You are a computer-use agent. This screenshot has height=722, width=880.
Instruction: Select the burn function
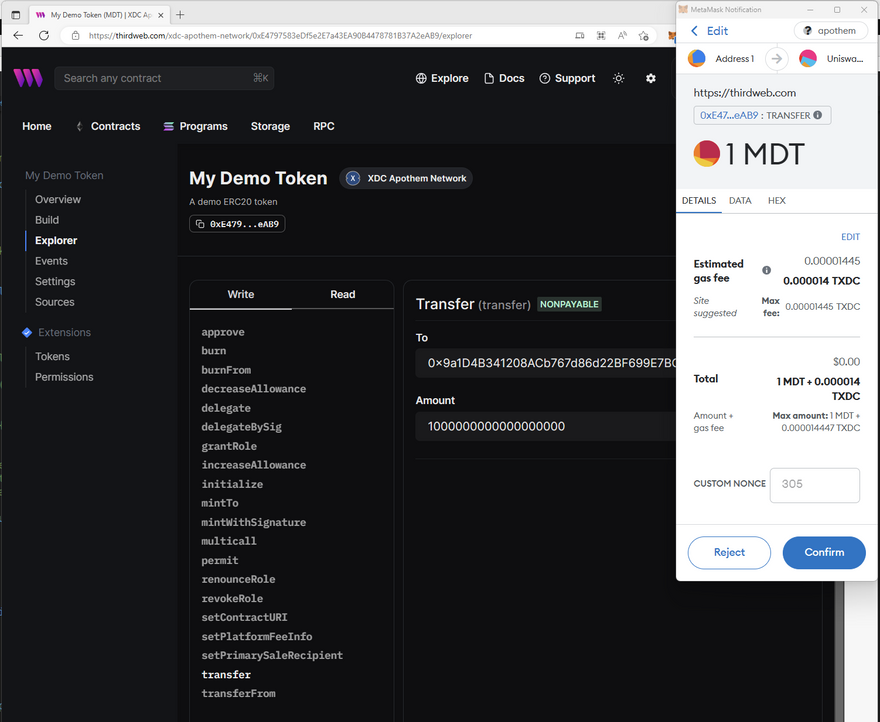[x=214, y=351]
